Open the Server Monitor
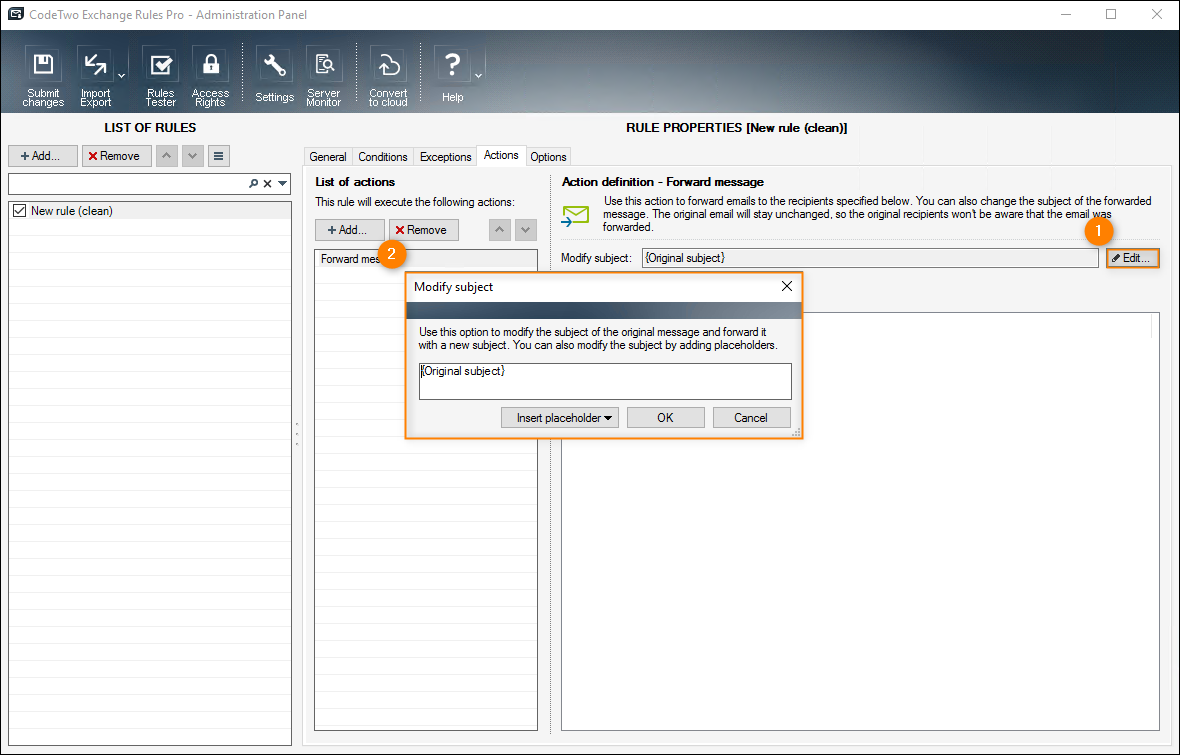 pos(324,77)
